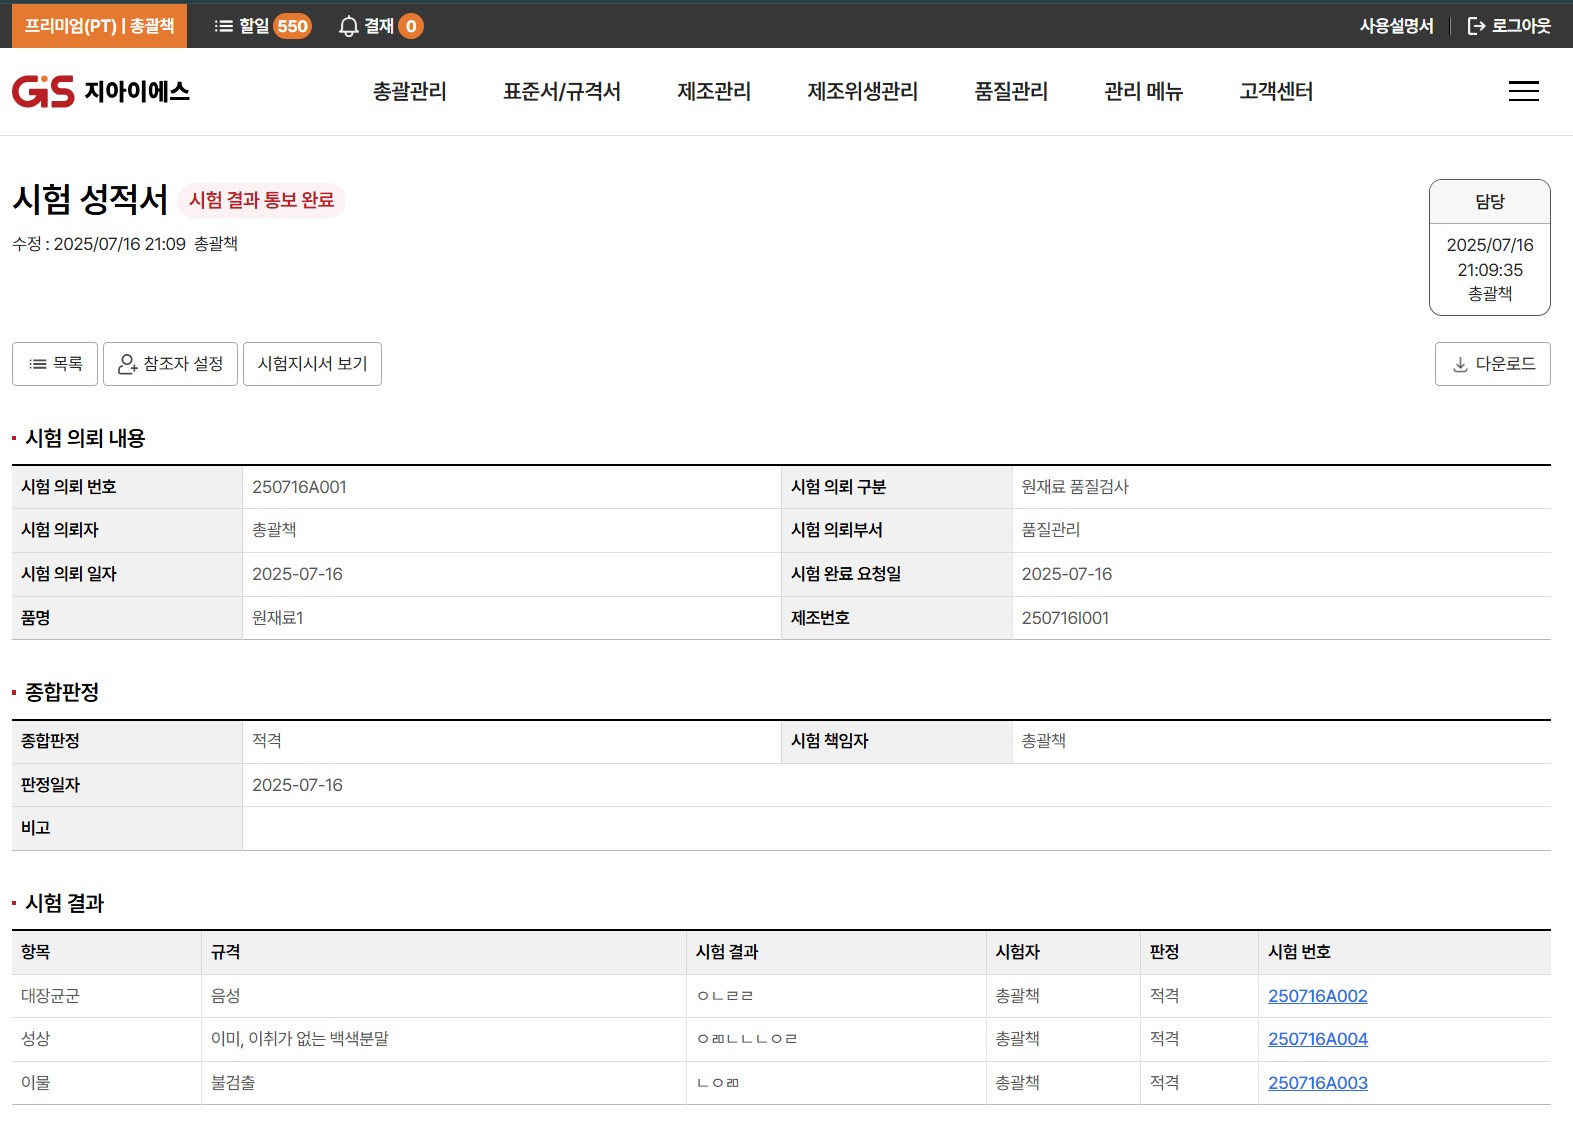Open the 품질관리 menu
Screen dimensions: 1573x1125
tap(1011, 91)
